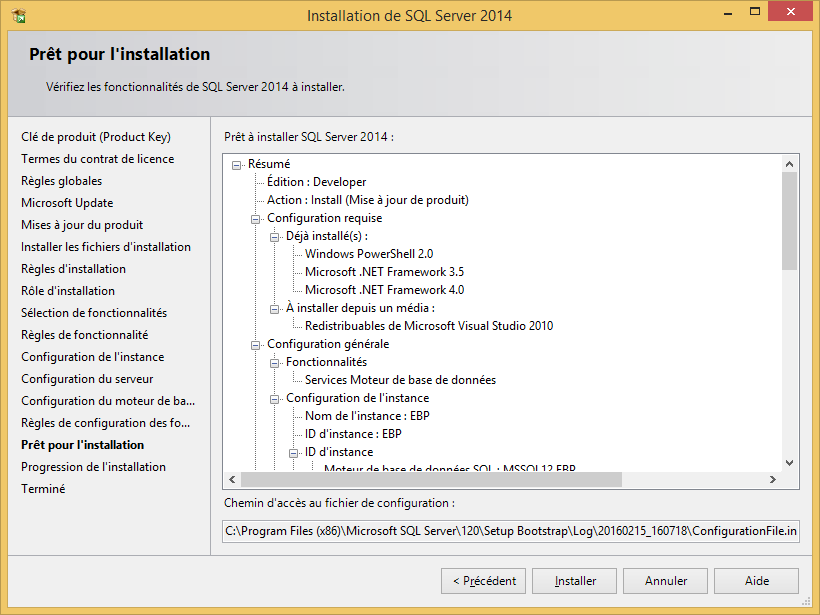Collapse the last ID d'instance node

point(293,453)
